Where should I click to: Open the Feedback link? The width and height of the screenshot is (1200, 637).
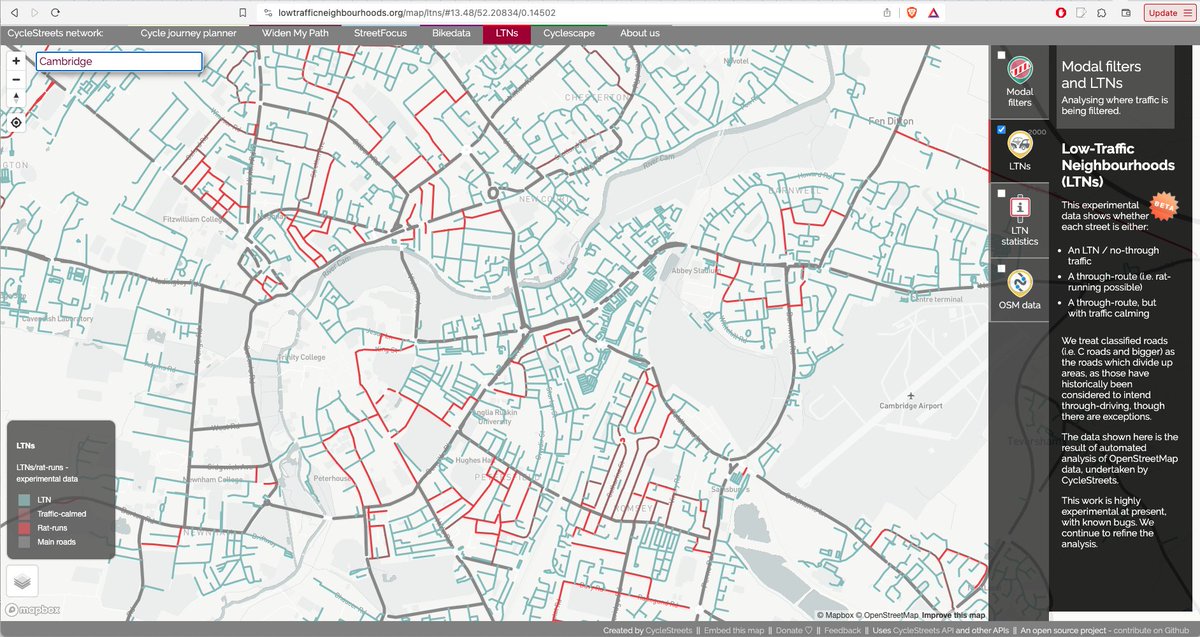tap(842, 631)
